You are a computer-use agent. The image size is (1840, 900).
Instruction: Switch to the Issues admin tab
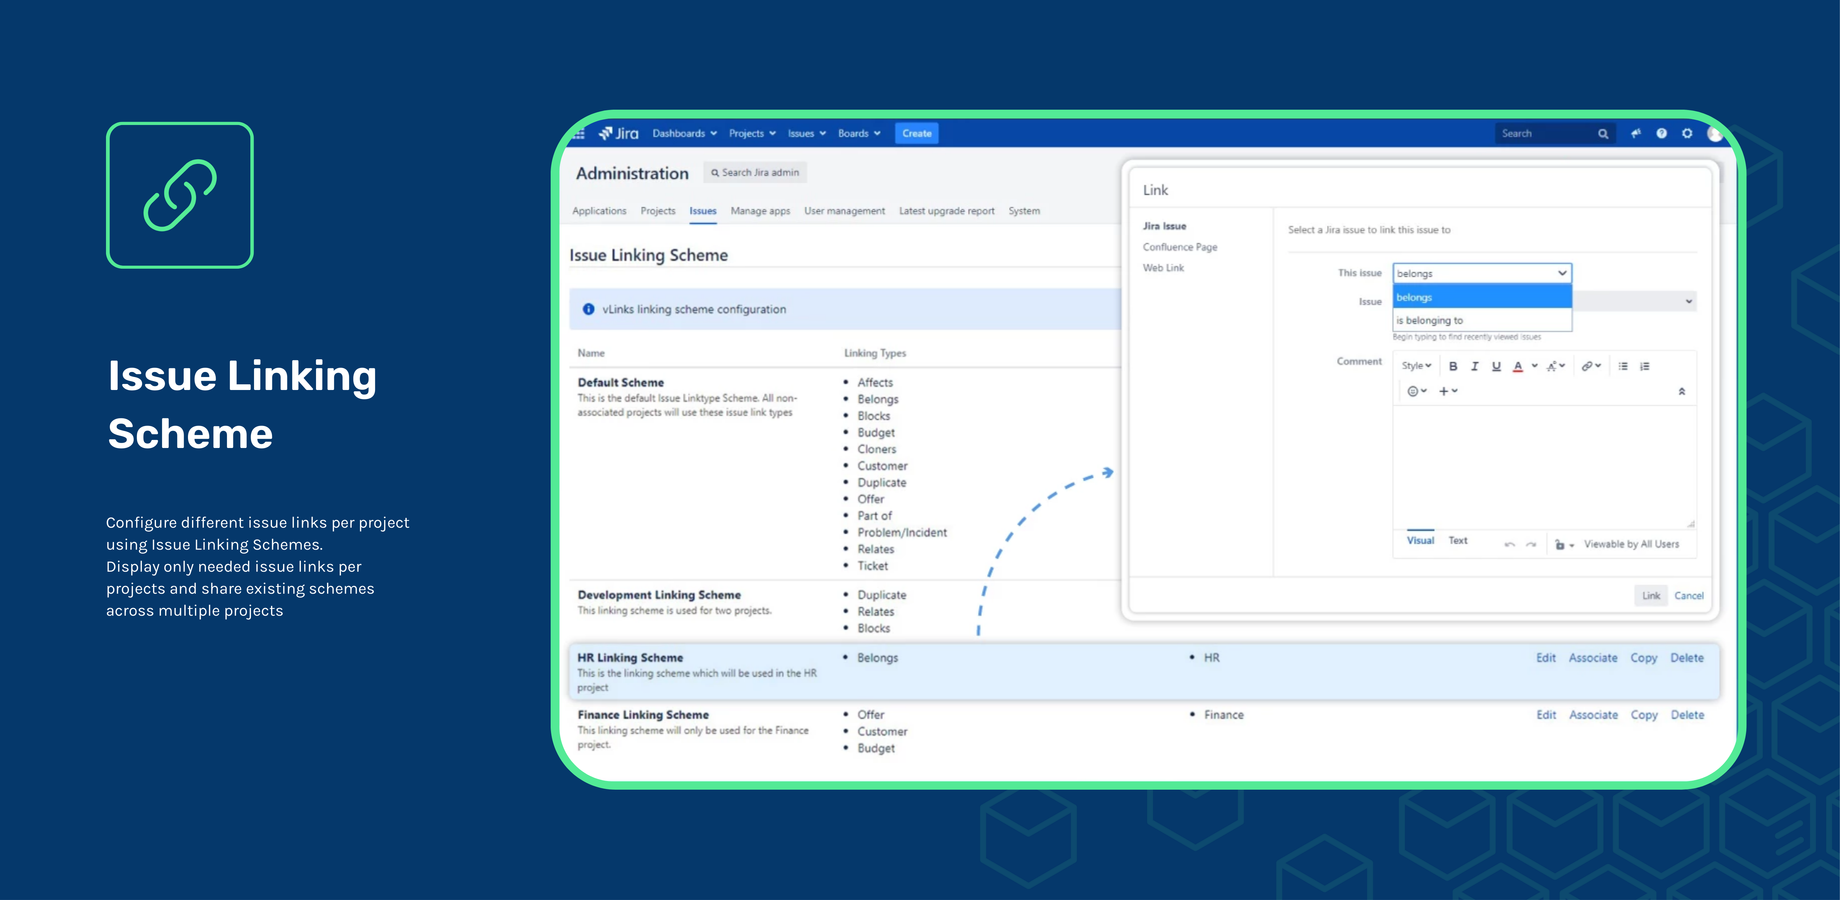coord(703,211)
